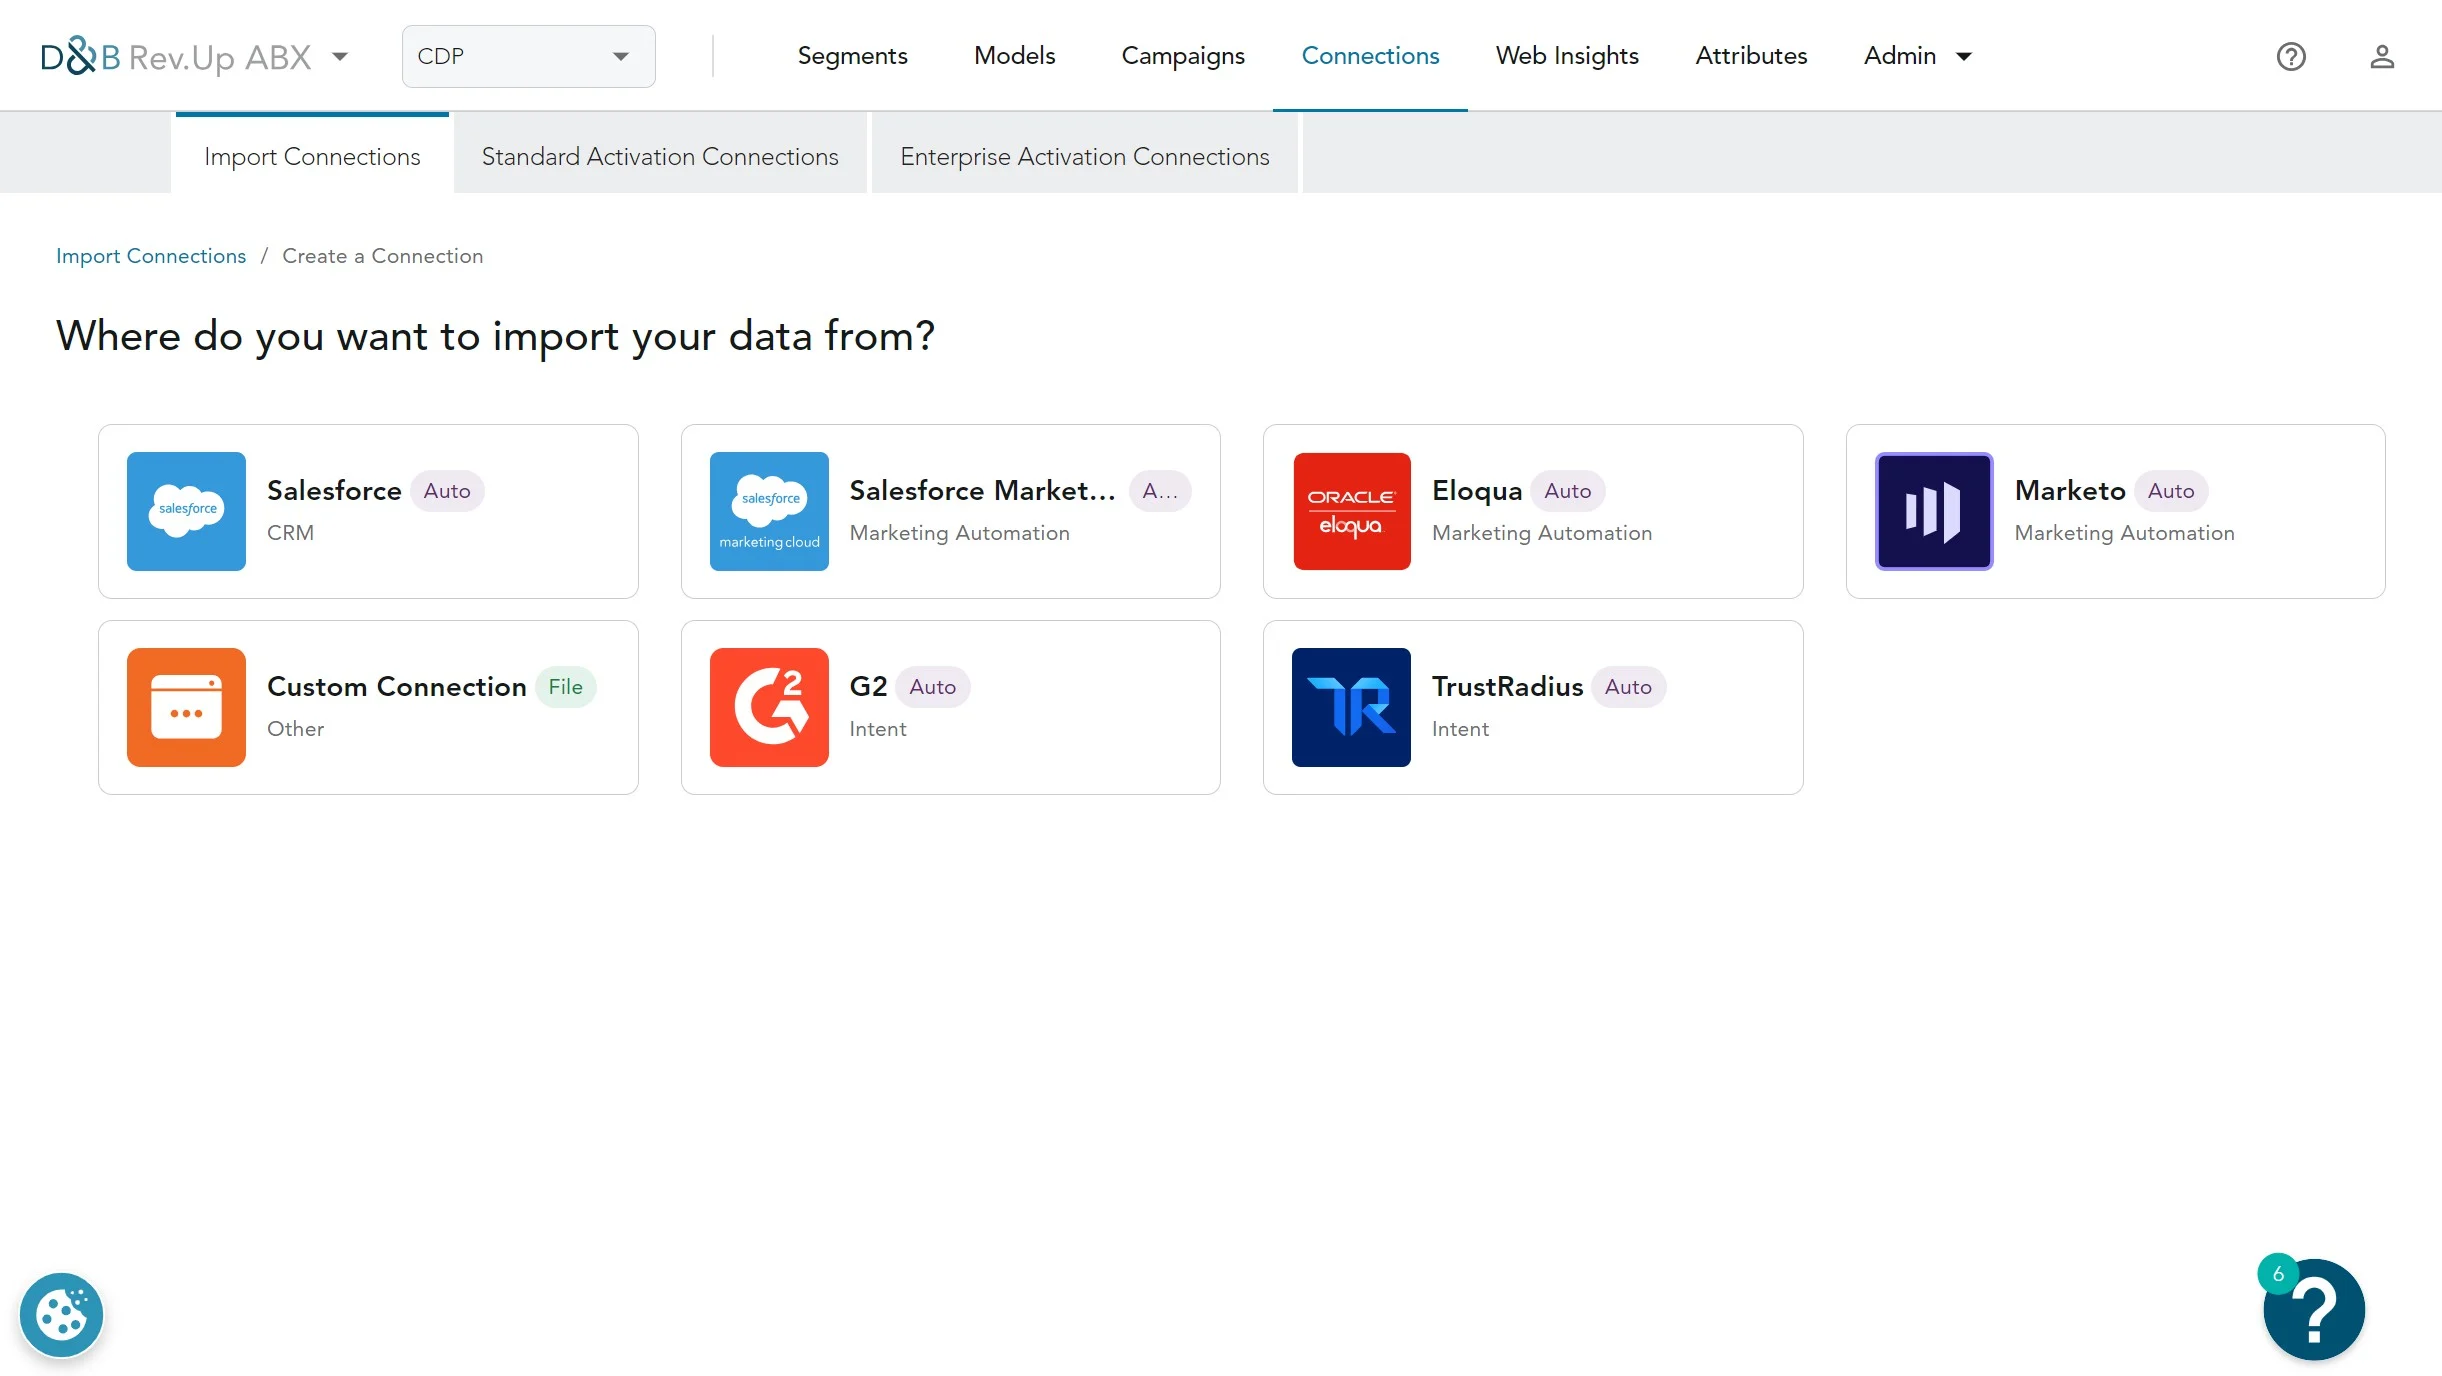Open the Campaigns menu item

click(x=1183, y=56)
